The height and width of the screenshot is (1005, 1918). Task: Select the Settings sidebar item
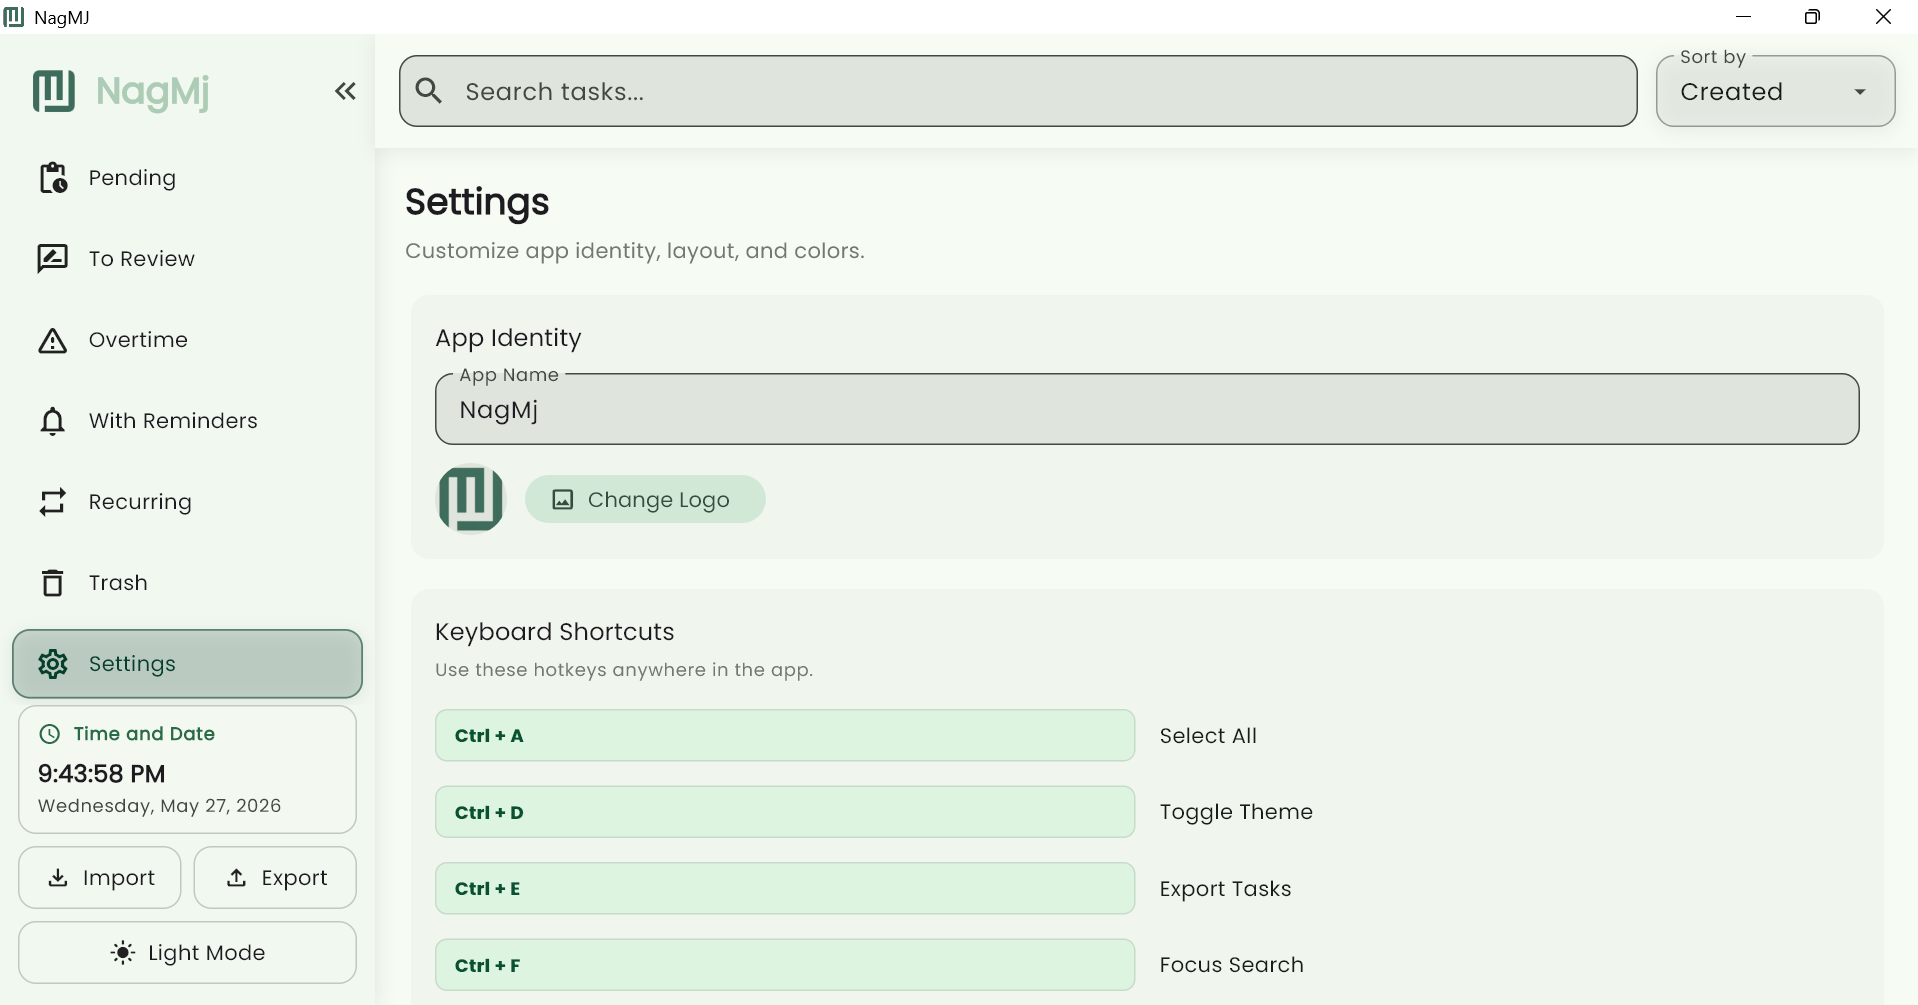pyautogui.click(x=187, y=664)
